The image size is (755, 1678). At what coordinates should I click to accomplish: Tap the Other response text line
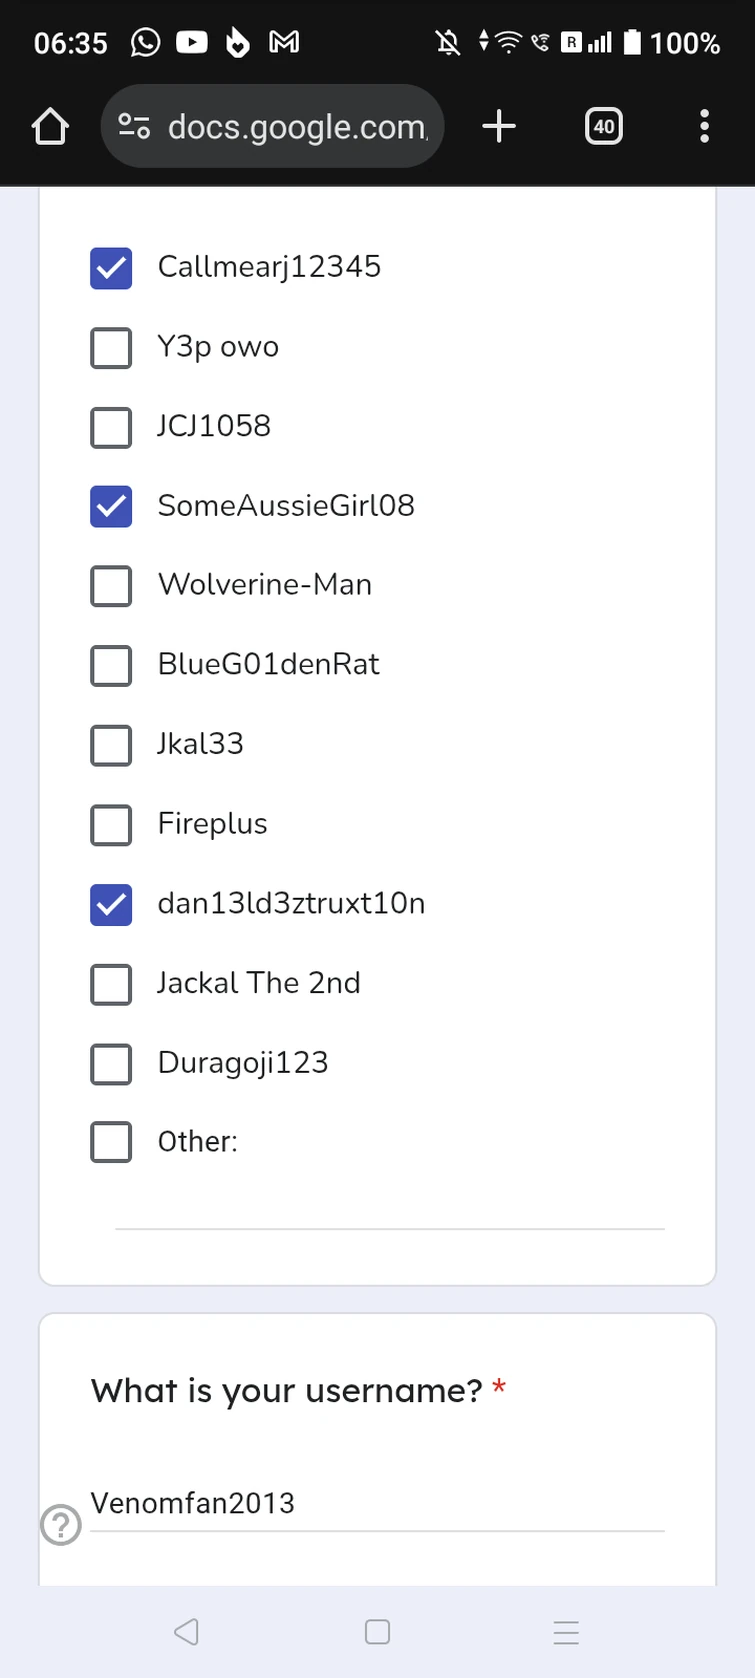pos(390,1225)
